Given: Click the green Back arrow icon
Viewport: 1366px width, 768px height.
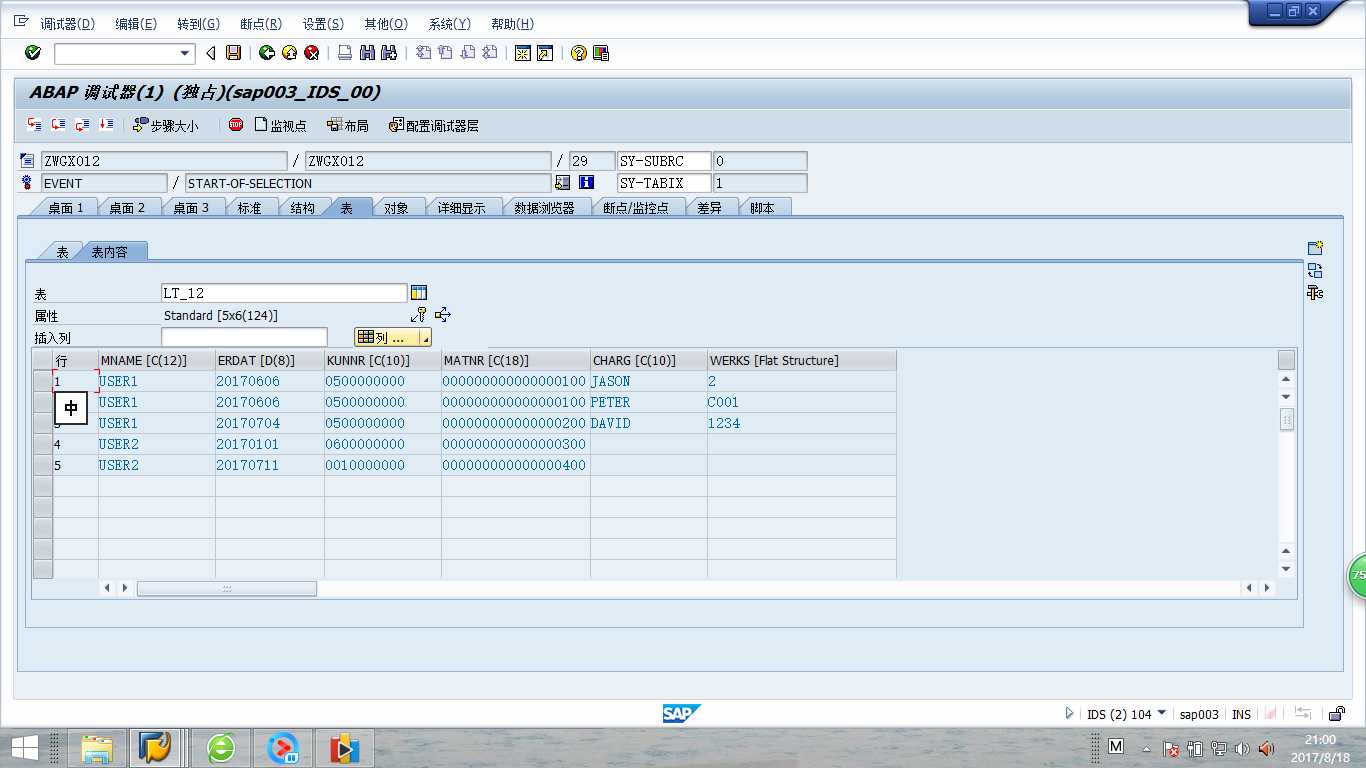Looking at the screenshot, I should pyautogui.click(x=266, y=53).
